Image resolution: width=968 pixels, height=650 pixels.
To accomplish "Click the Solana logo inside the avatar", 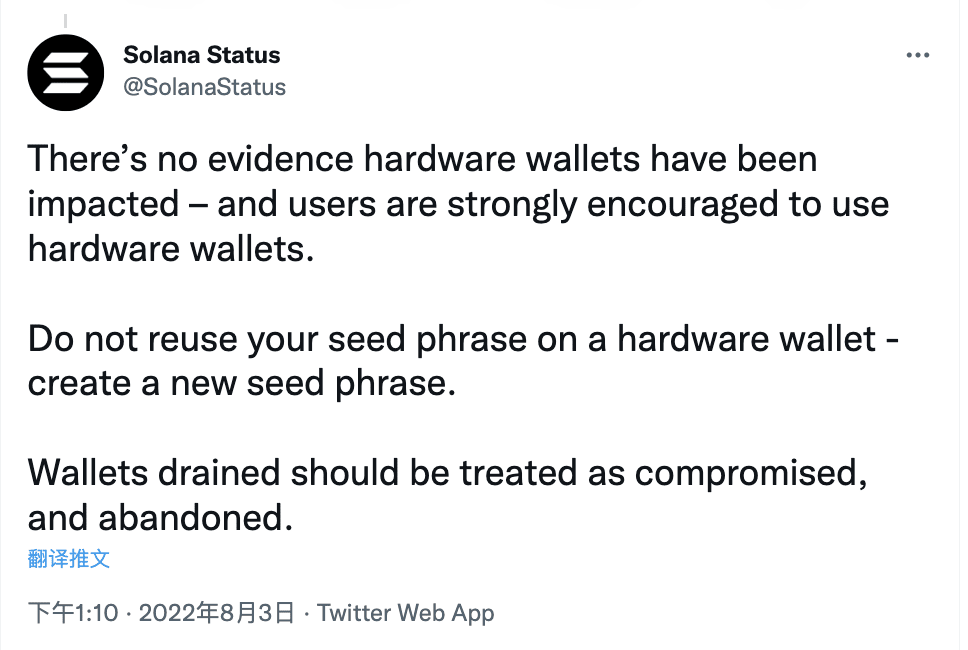I will click(65, 73).
